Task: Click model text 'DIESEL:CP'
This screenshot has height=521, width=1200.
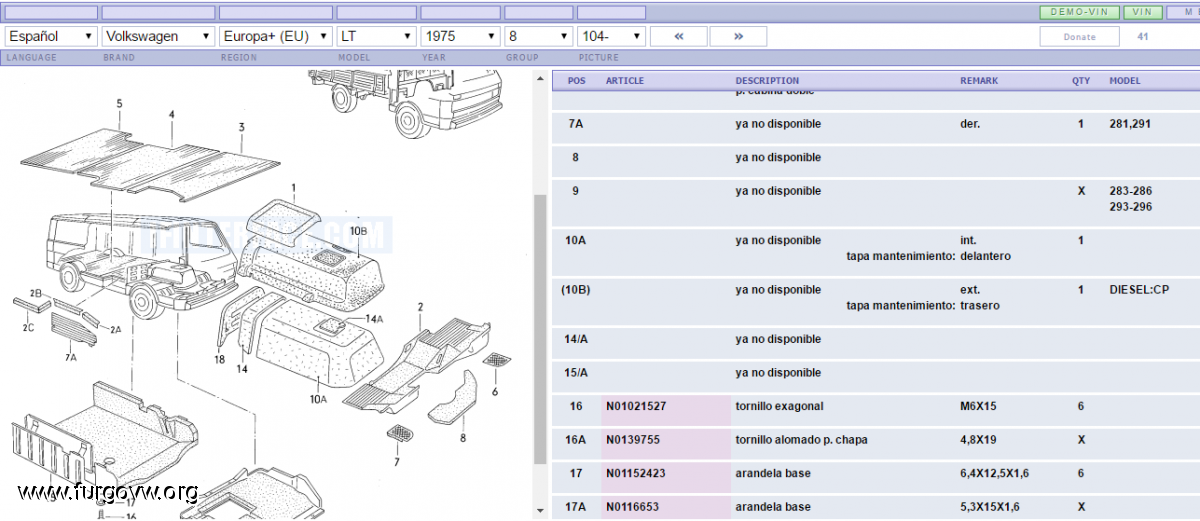Action: (x=1139, y=290)
